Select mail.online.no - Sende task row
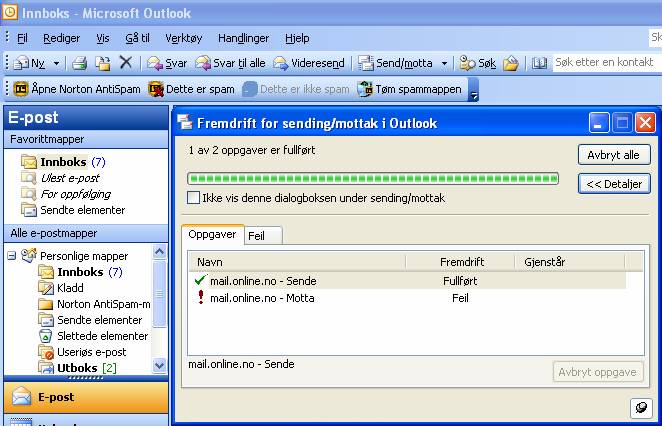This screenshot has width=662, height=426. click(407, 281)
